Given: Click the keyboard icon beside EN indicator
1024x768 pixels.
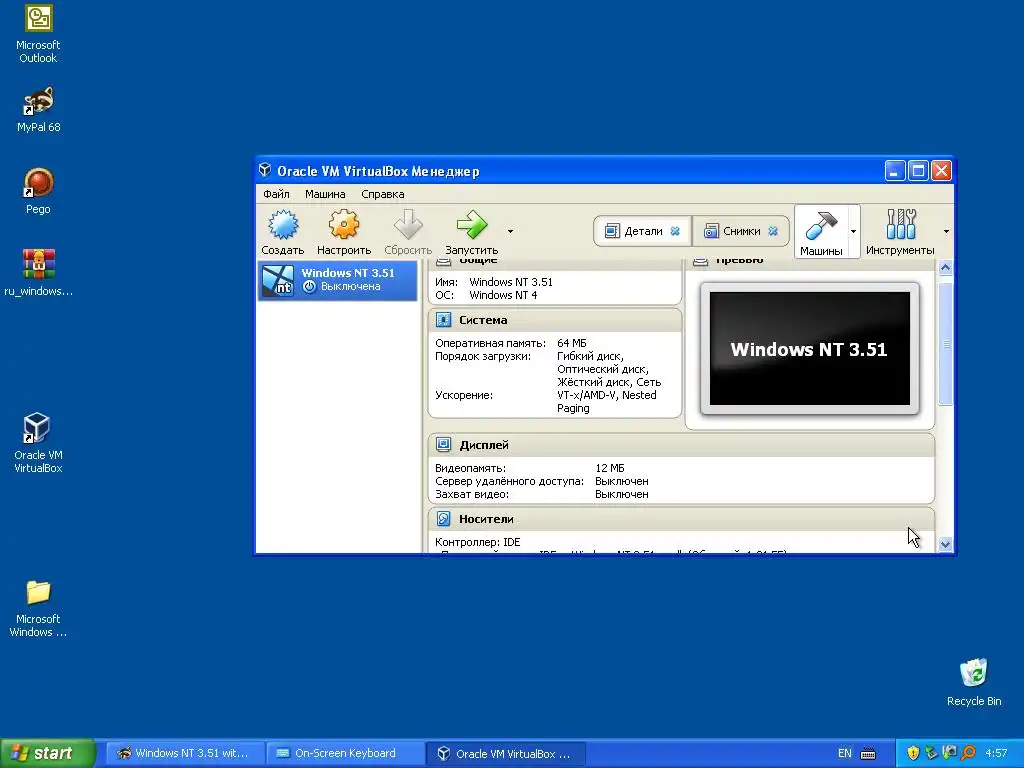Looking at the screenshot, I should pos(868,754).
